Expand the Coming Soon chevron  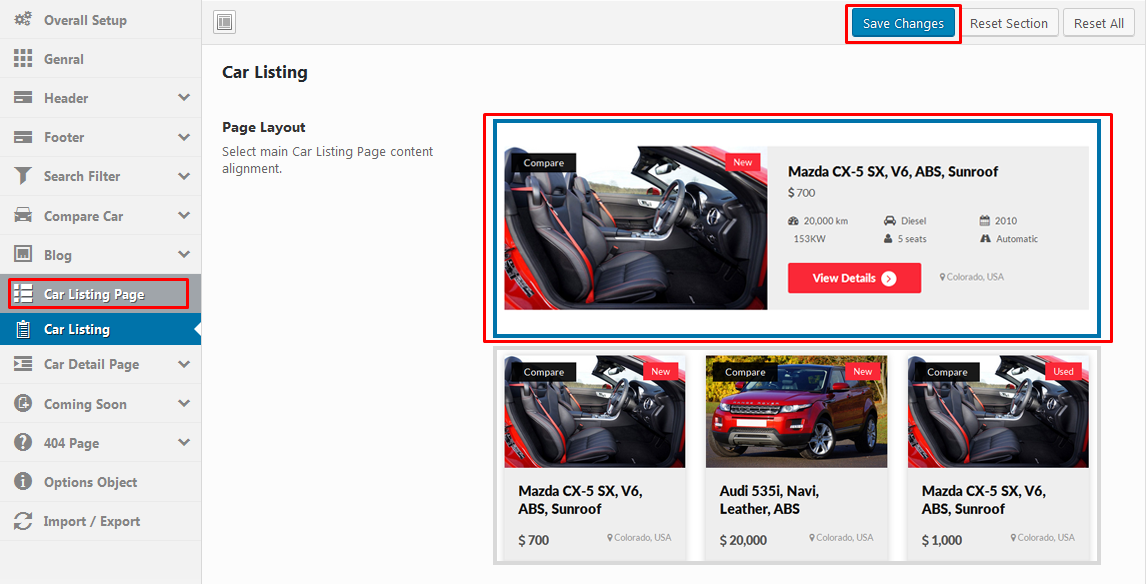point(183,403)
